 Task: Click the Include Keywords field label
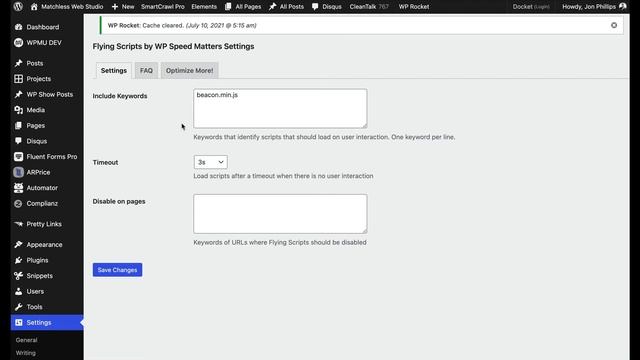(x=120, y=96)
